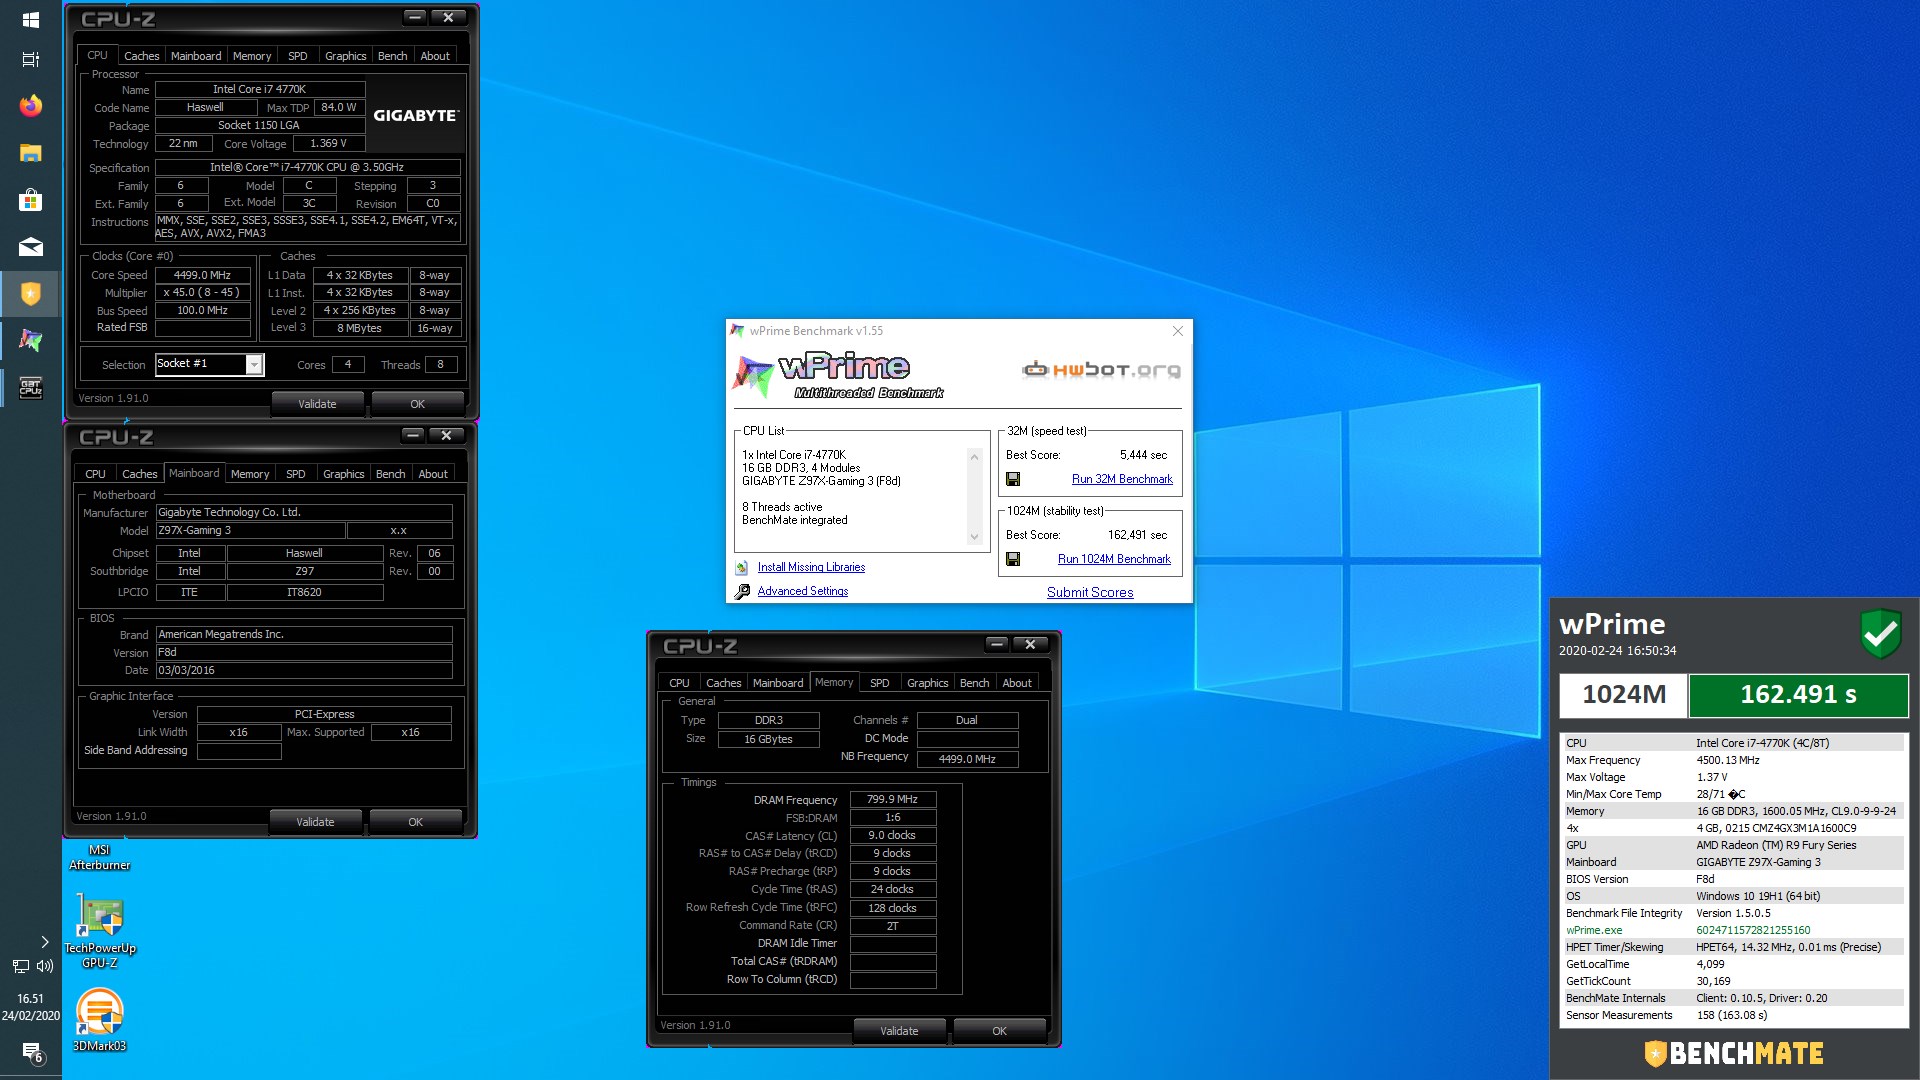Open Mainboard tab in top CPU-Z window
1920x1080 pixels.
196,56
